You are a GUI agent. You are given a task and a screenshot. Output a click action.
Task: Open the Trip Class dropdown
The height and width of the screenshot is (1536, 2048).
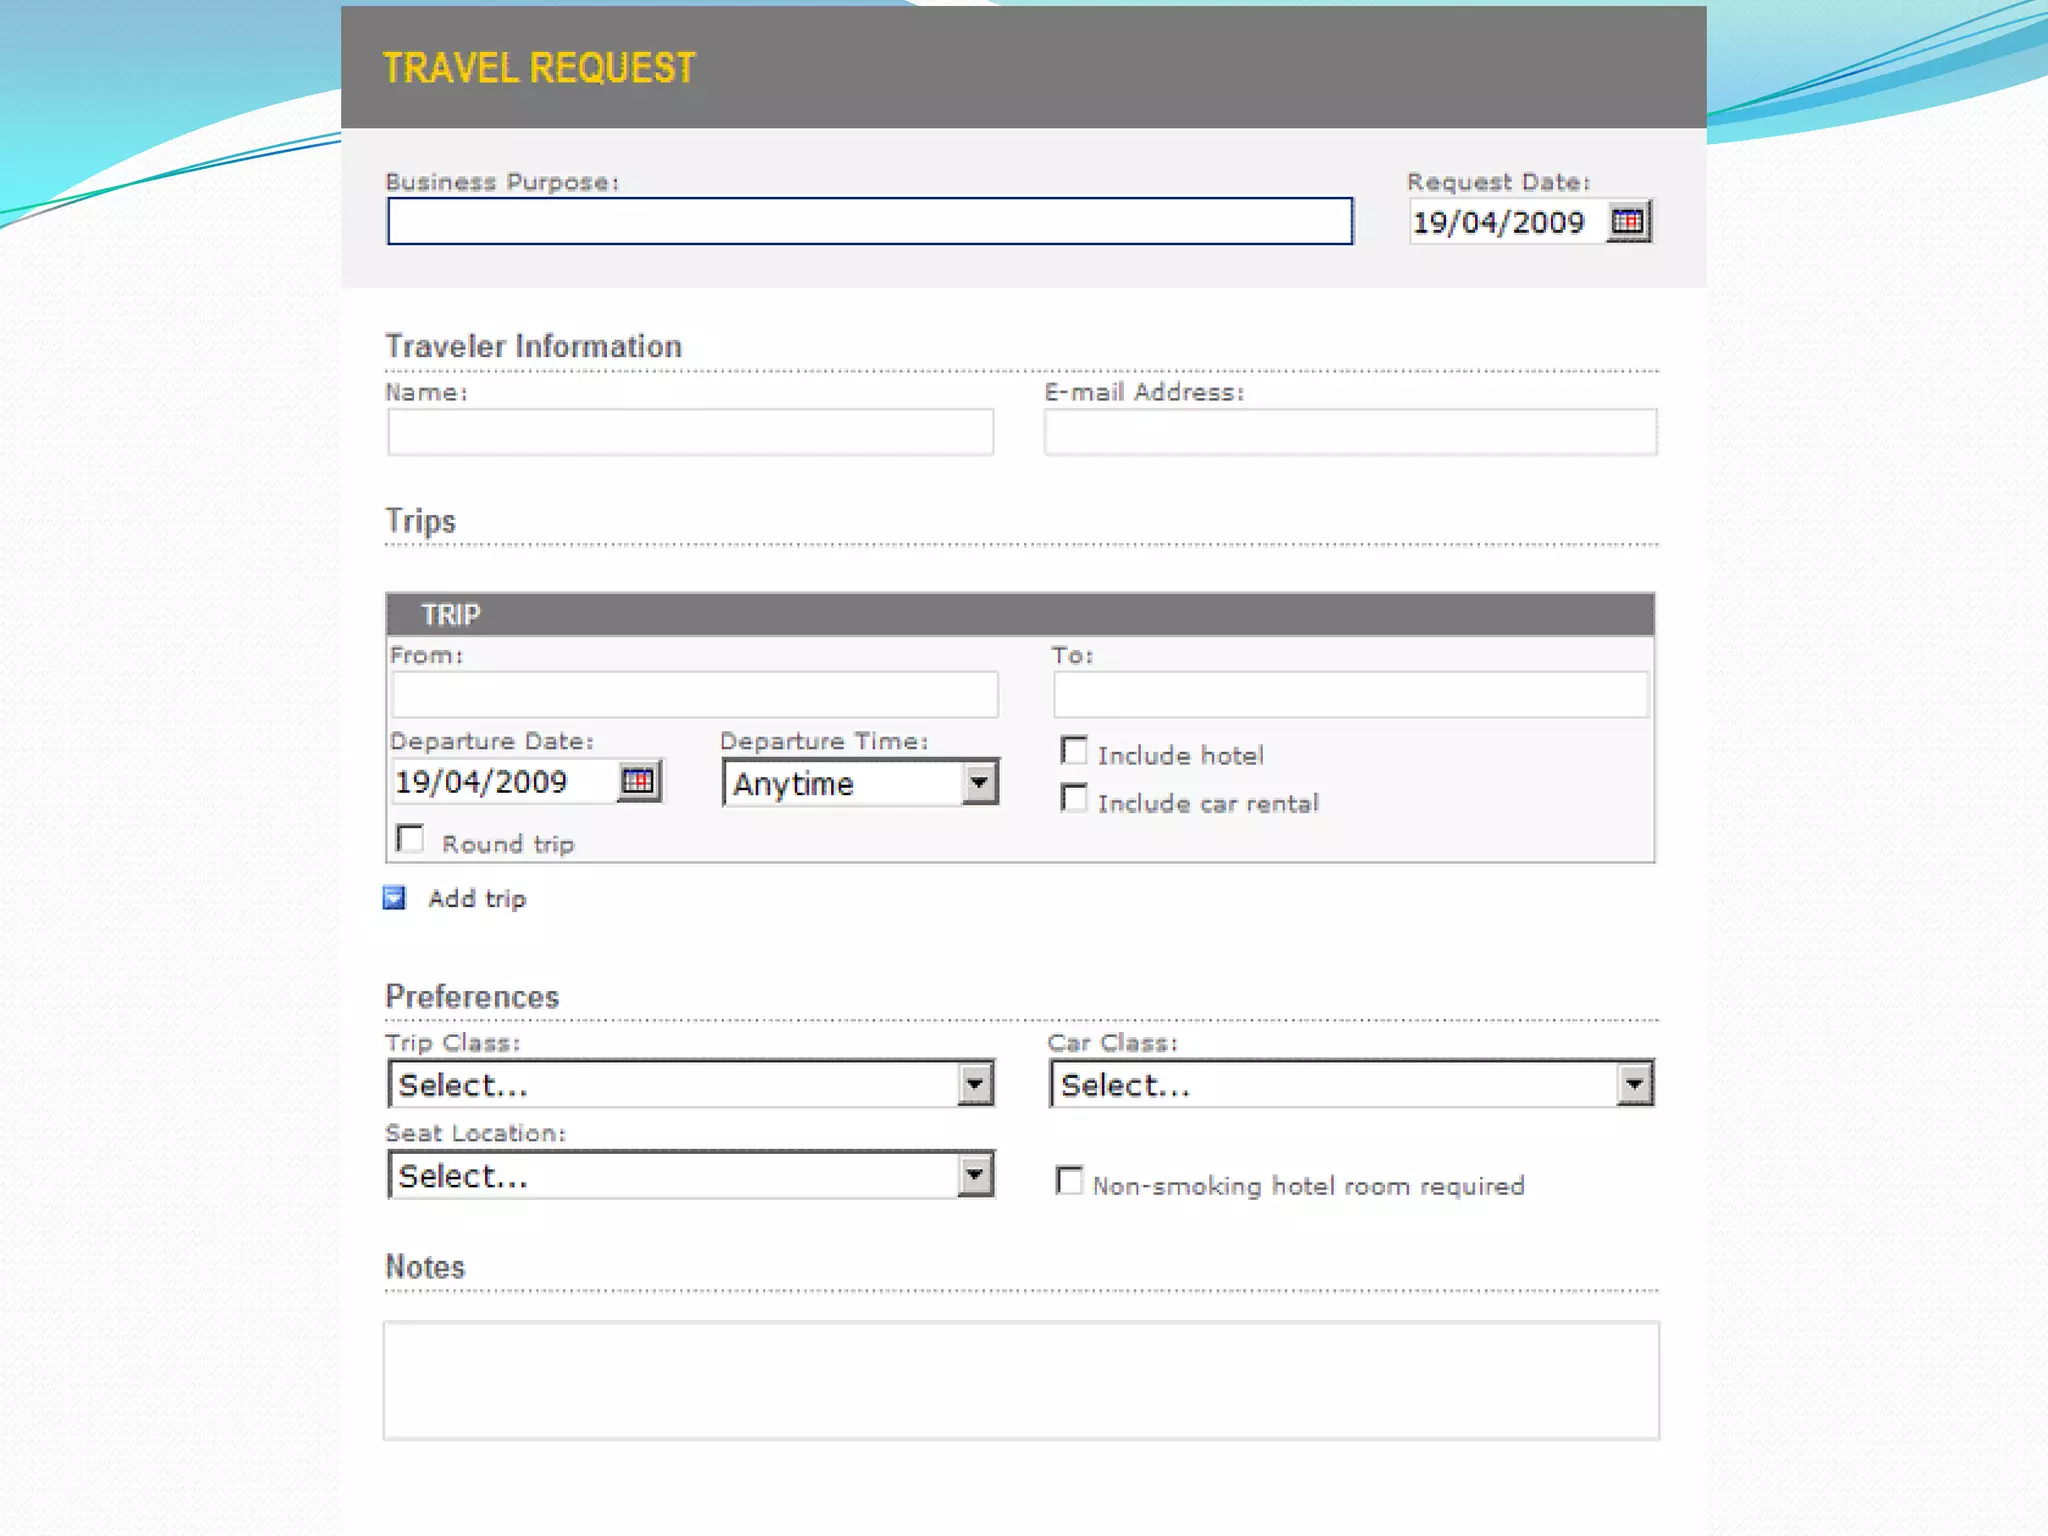tap(975, 1085)
